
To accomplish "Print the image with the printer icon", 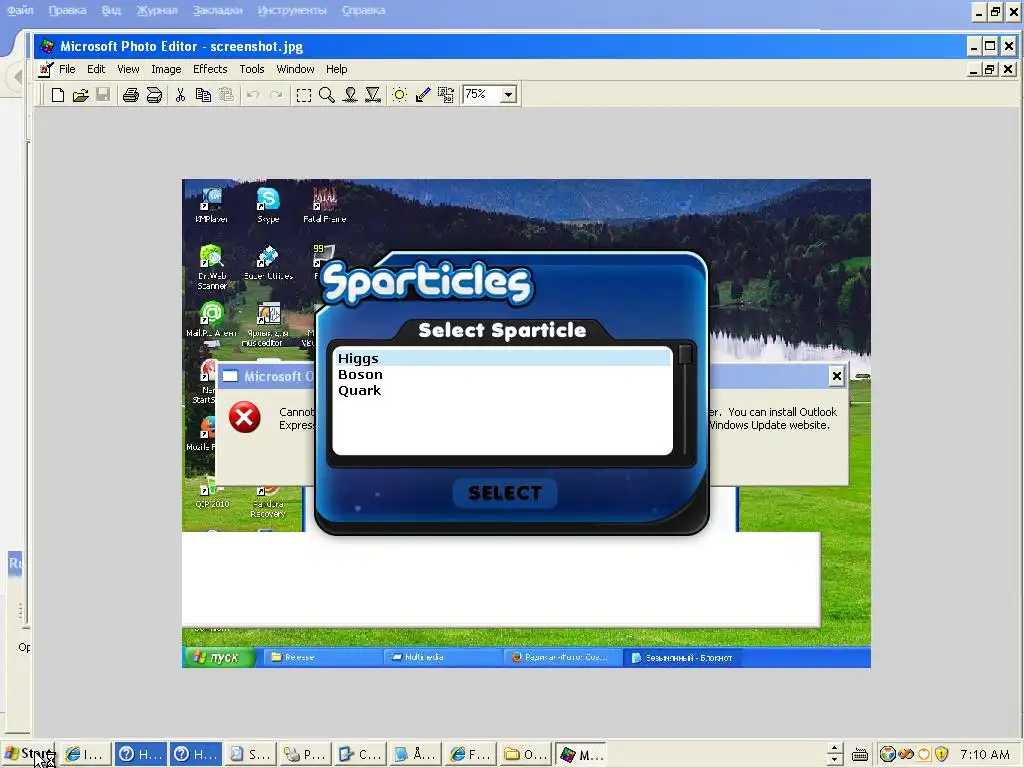I will (131, 95).
